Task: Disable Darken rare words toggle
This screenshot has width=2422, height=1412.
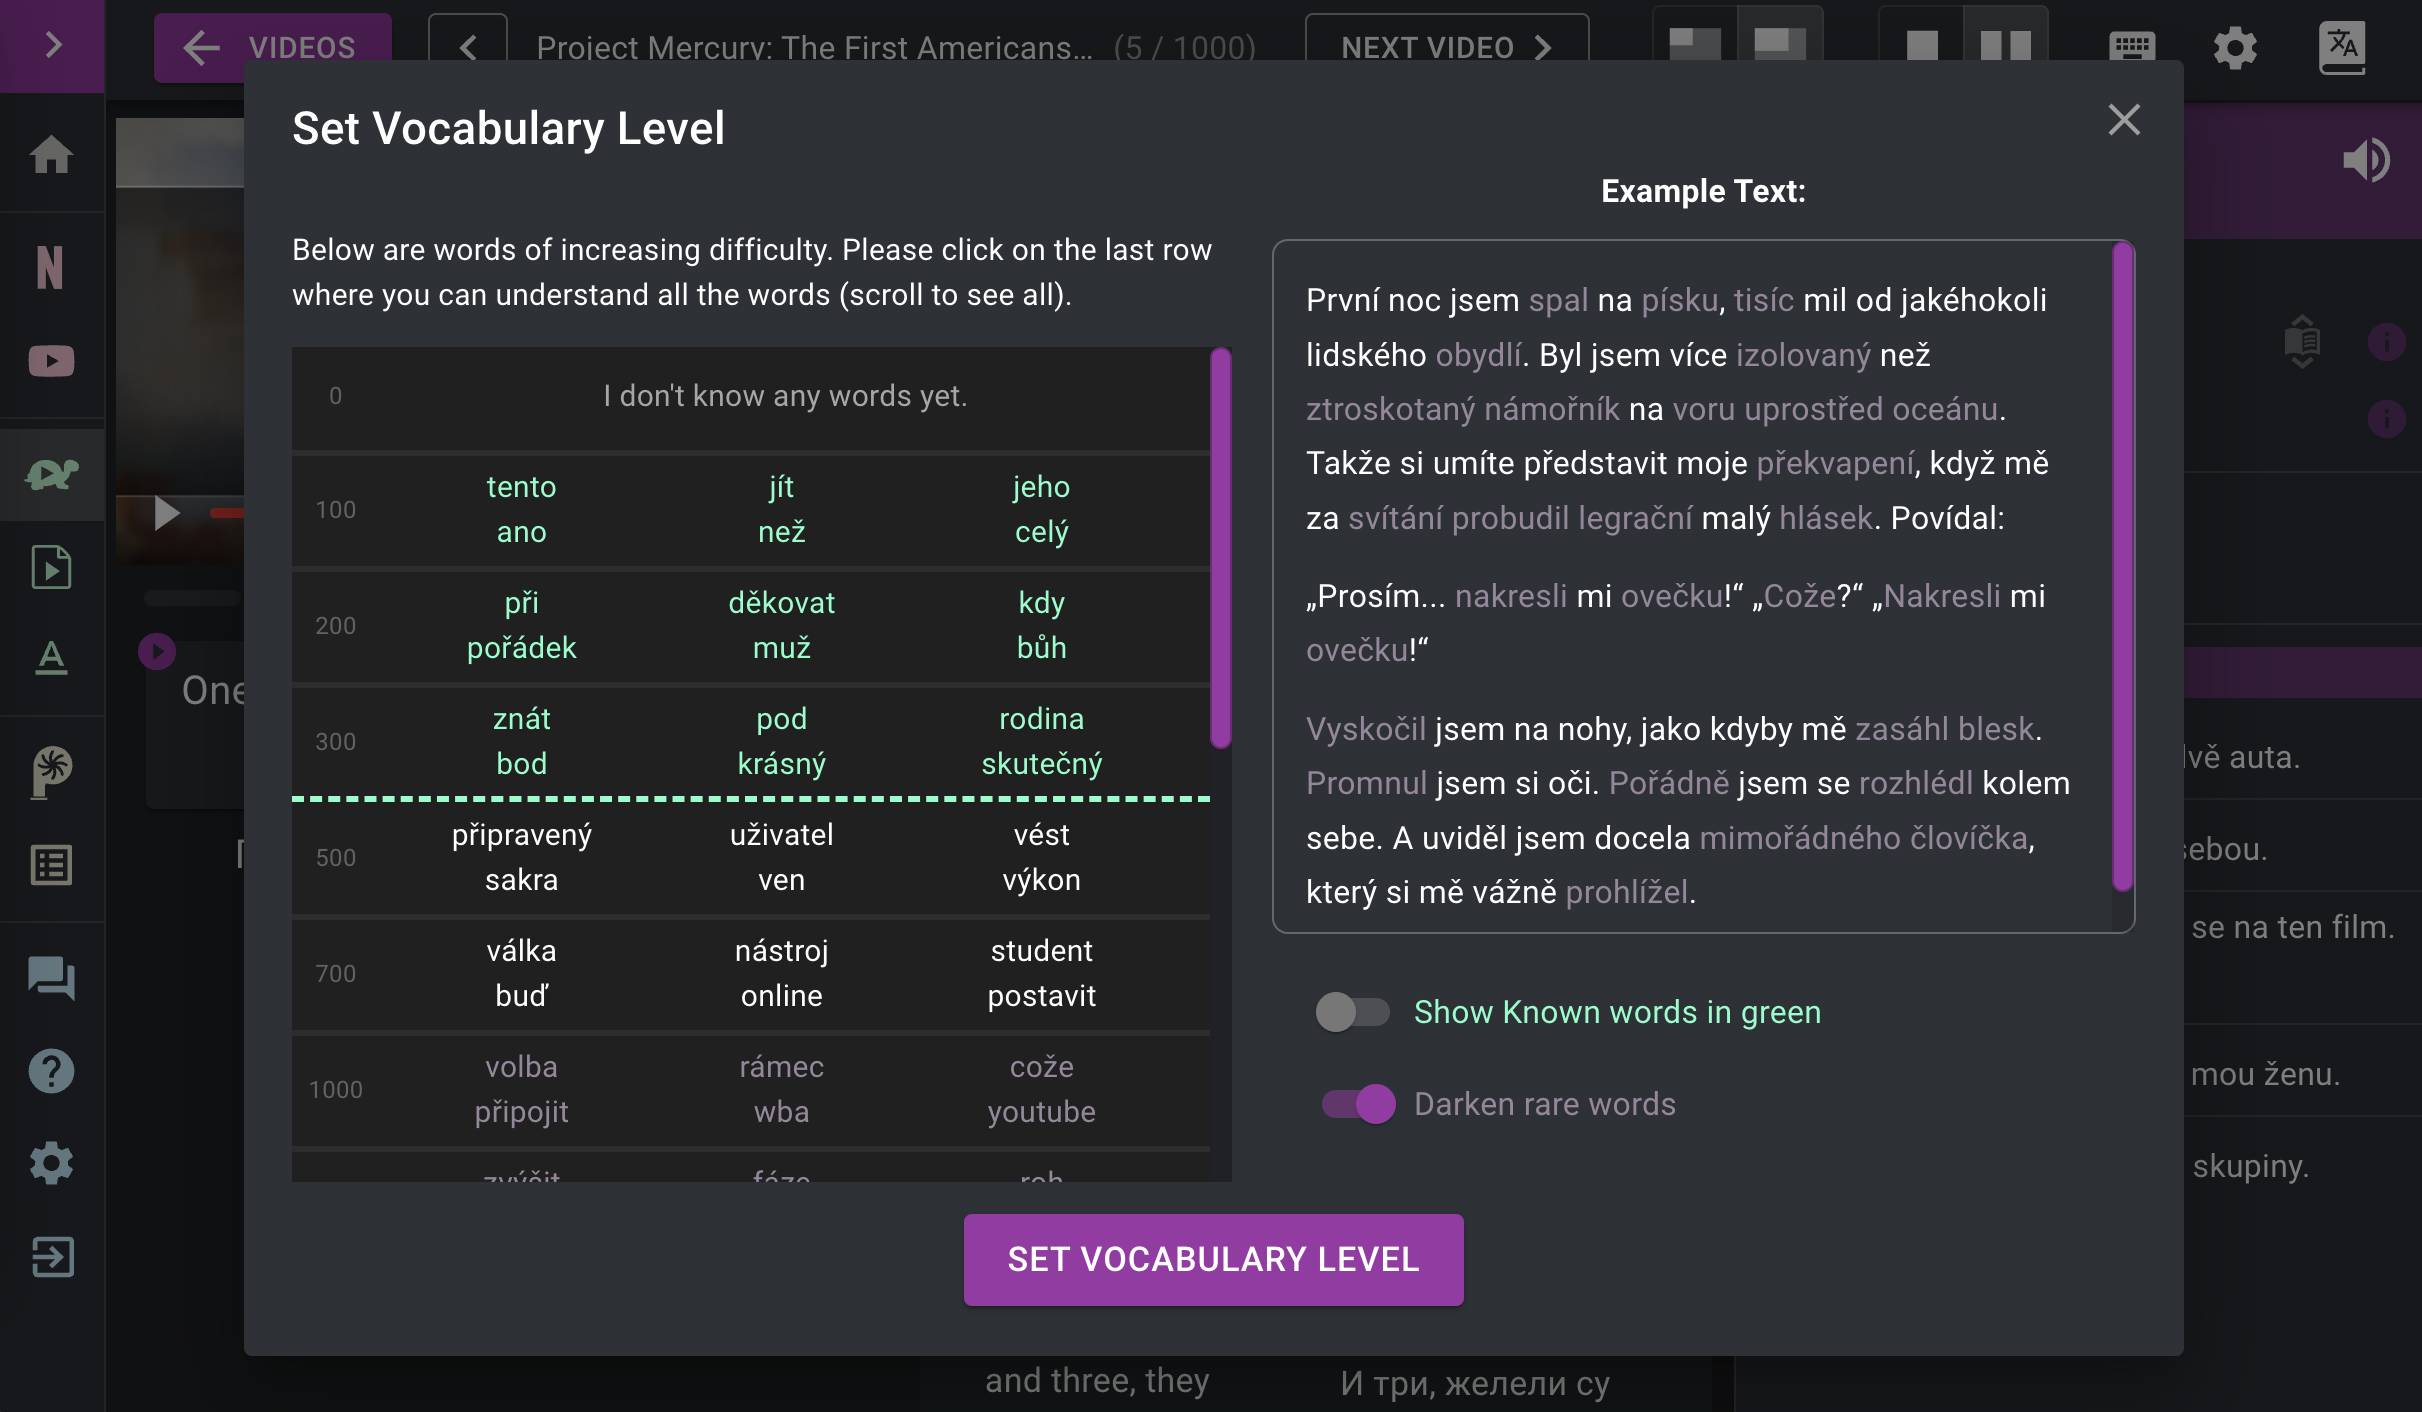Action: (1358, 1104)
